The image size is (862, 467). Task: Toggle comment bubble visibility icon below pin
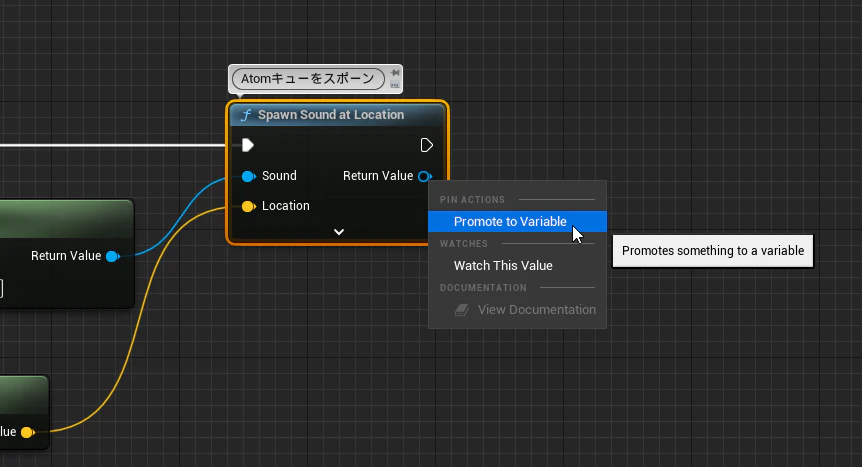click(395, 85)
